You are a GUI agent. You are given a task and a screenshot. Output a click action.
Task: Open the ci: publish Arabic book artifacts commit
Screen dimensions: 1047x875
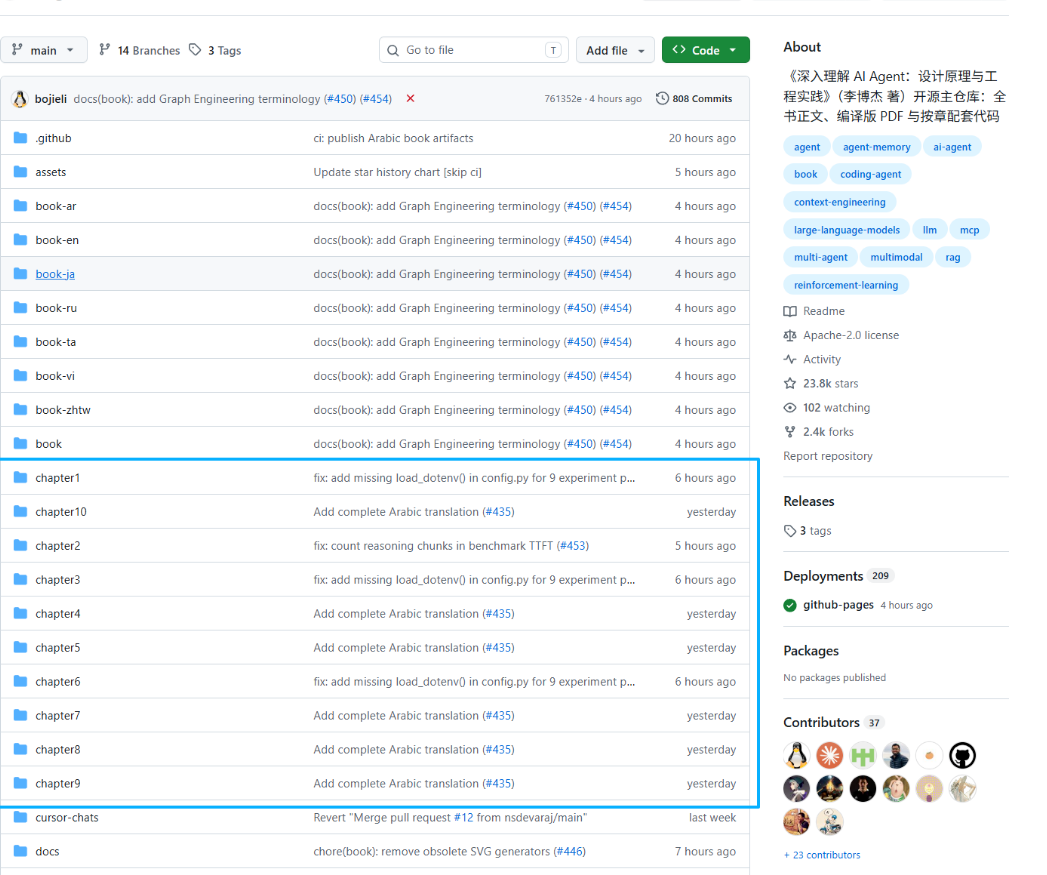point(393,138)
